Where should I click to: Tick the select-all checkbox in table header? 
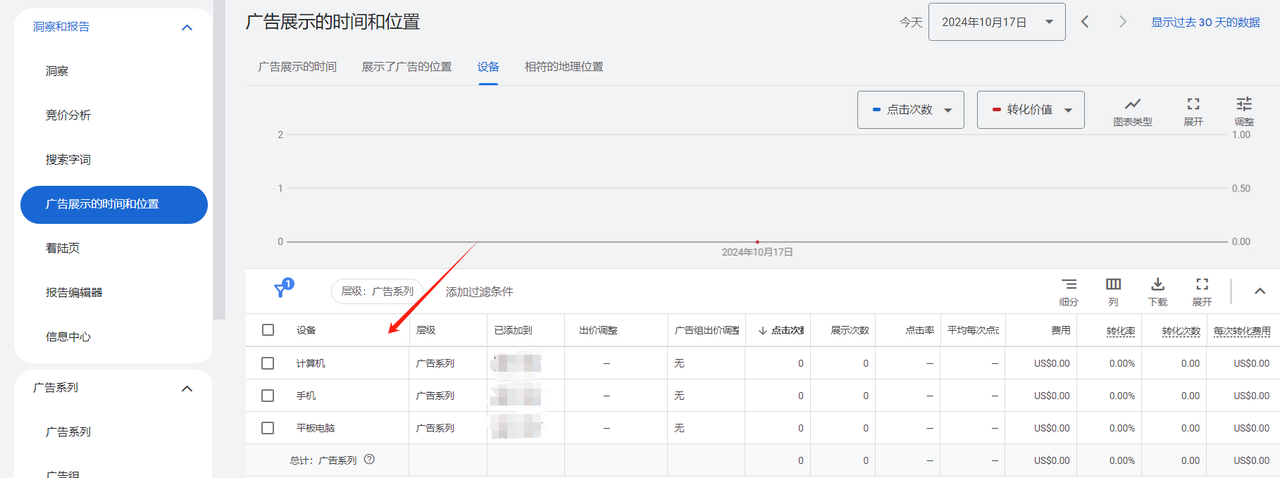pos(267,330)
